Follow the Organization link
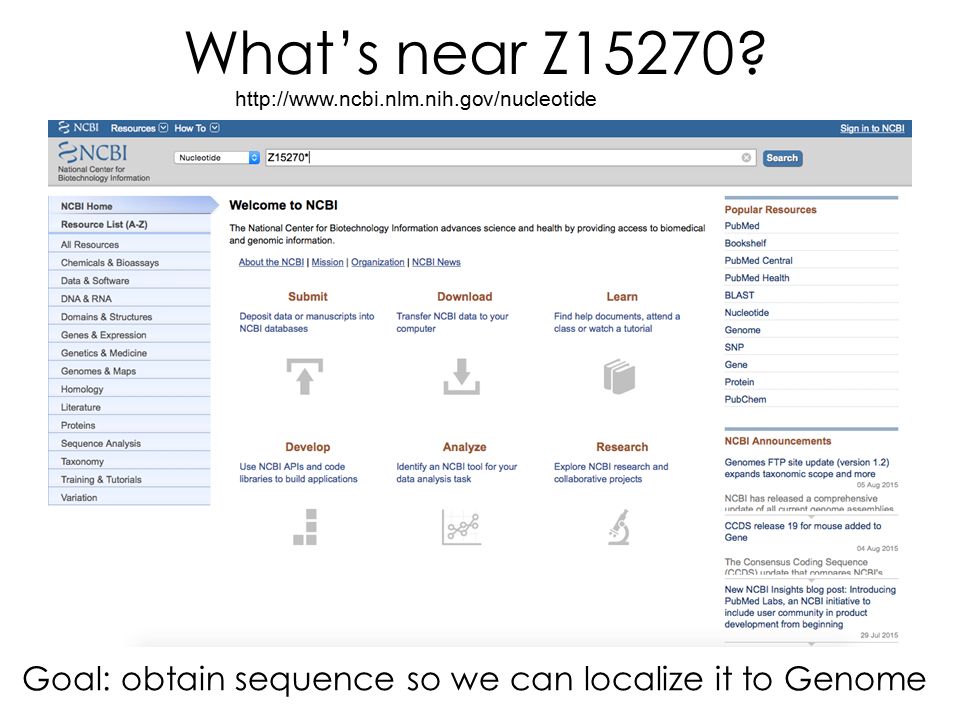The width and height of the screenshot is (960, 720). click(378, 262)
